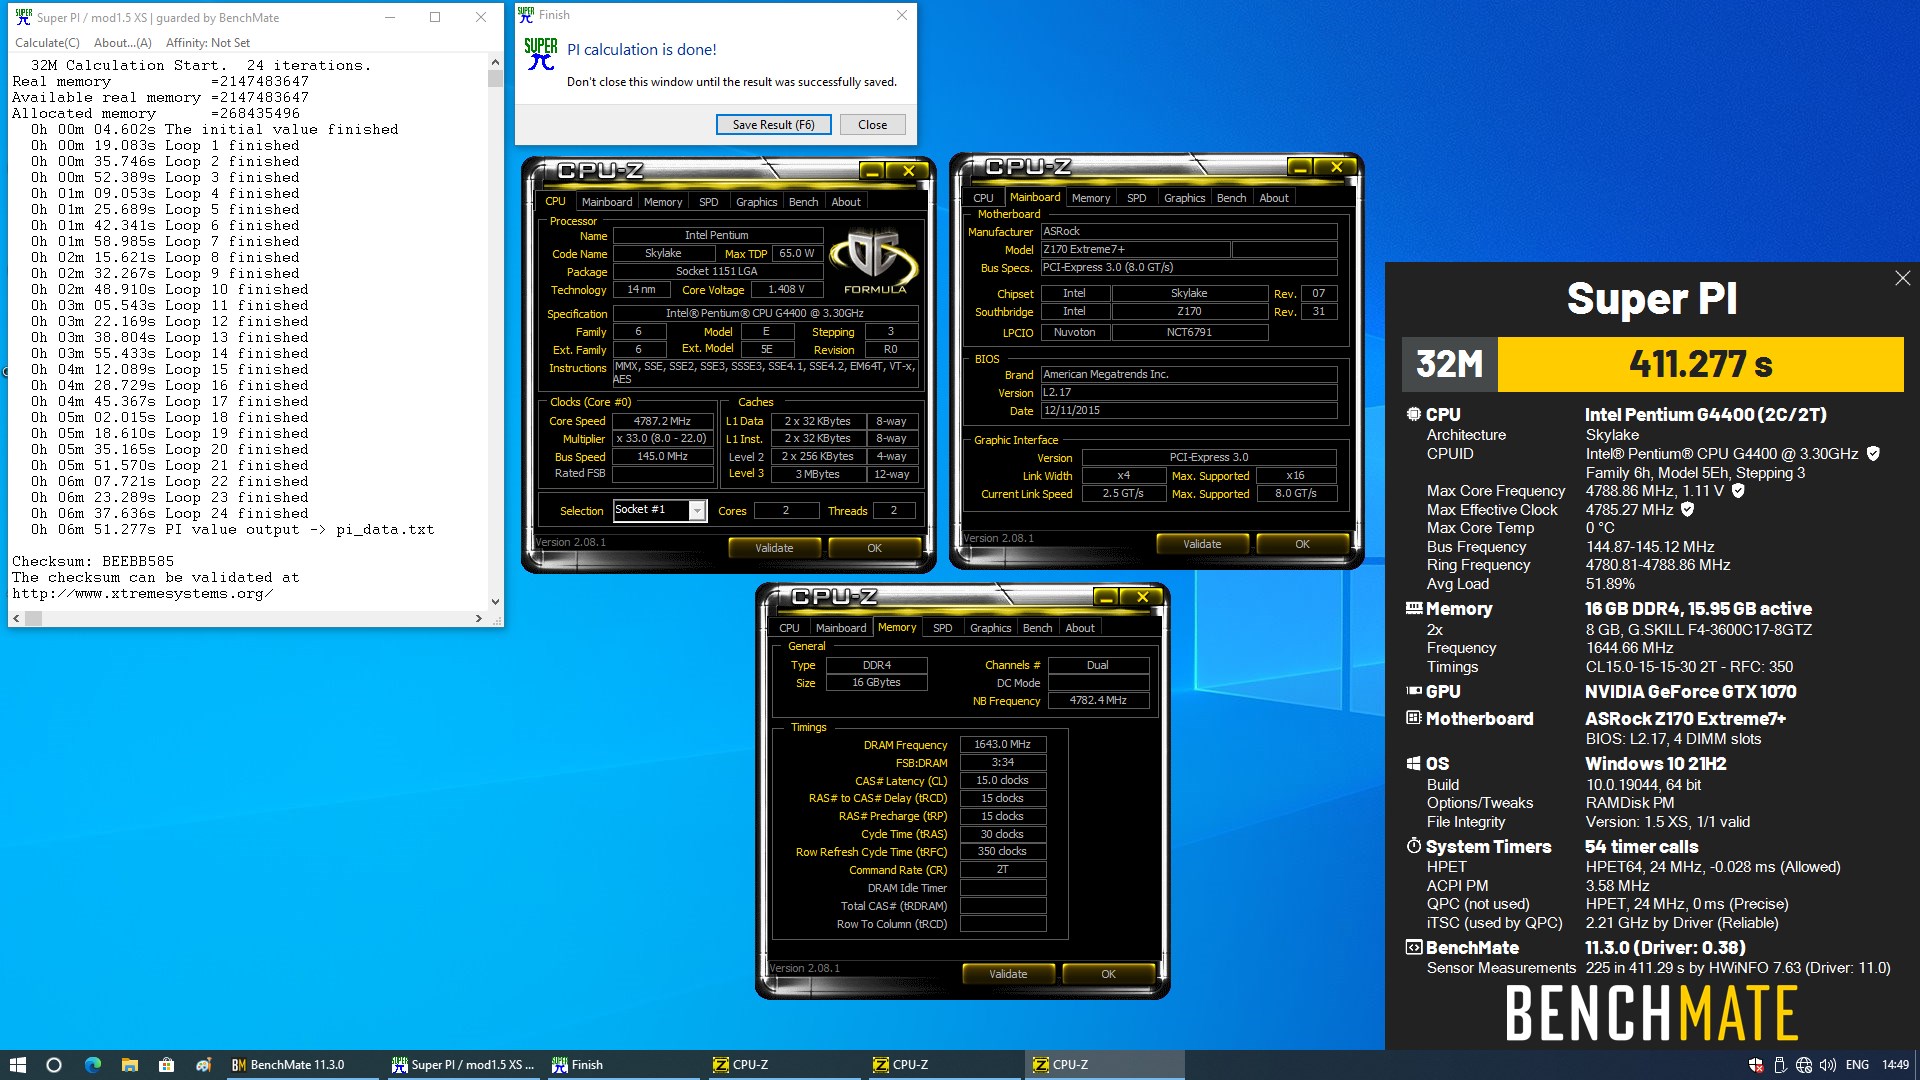Screen dimensions: 1920x1080
Task: Minimize the Memory CPU-Z window
Action: point(1106,597)
